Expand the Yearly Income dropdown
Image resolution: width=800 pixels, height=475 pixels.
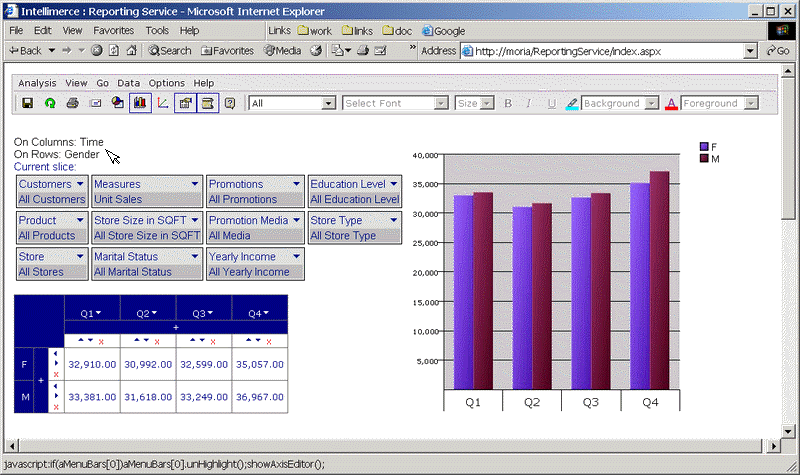point(296,256)
